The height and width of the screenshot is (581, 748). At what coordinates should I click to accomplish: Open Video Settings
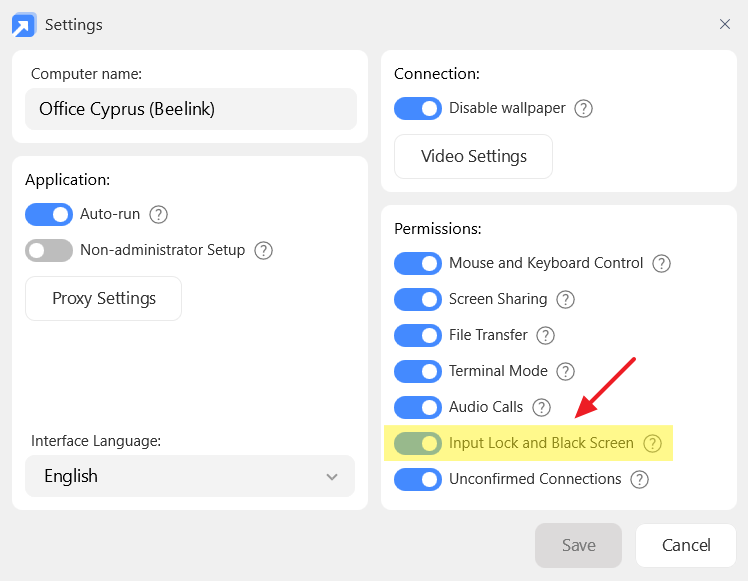[x=473, y=157]
